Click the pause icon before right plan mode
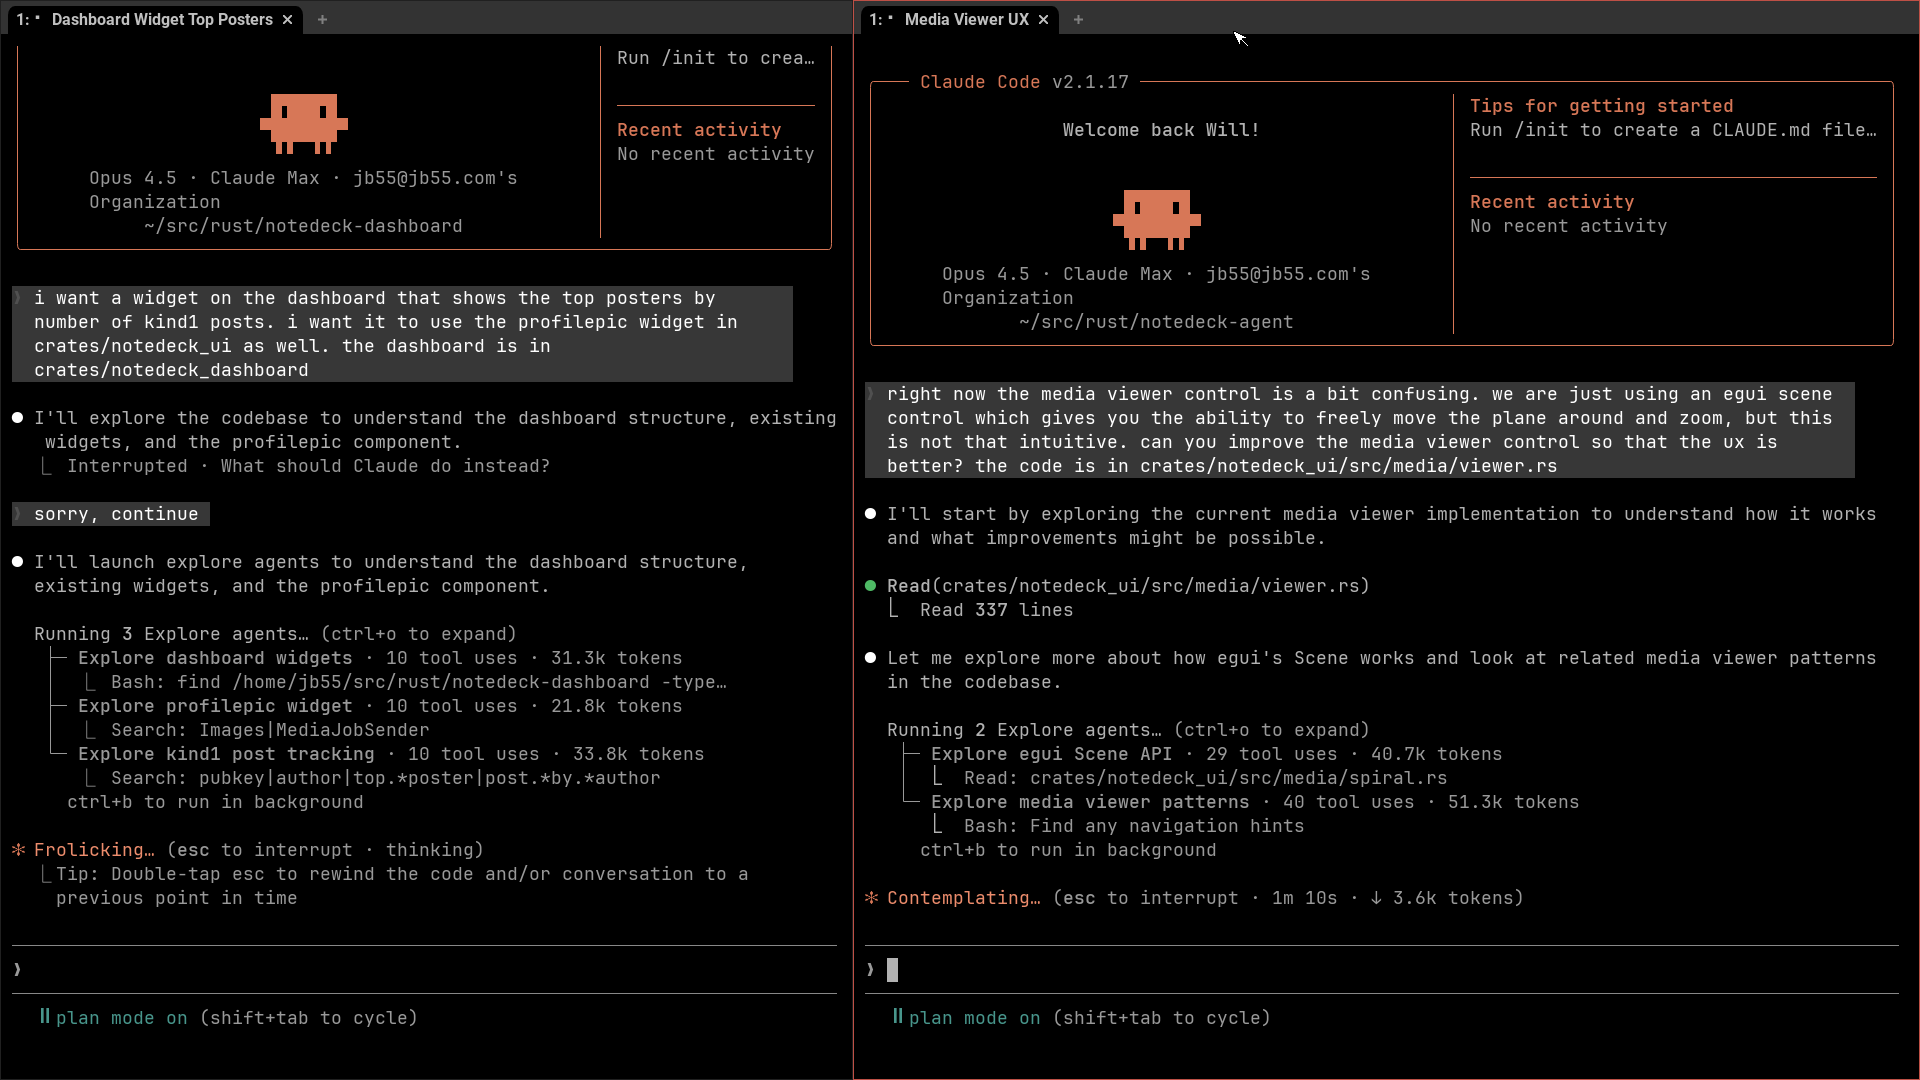Screen dimensions: 1920x1080 [x=897, y=1017]
